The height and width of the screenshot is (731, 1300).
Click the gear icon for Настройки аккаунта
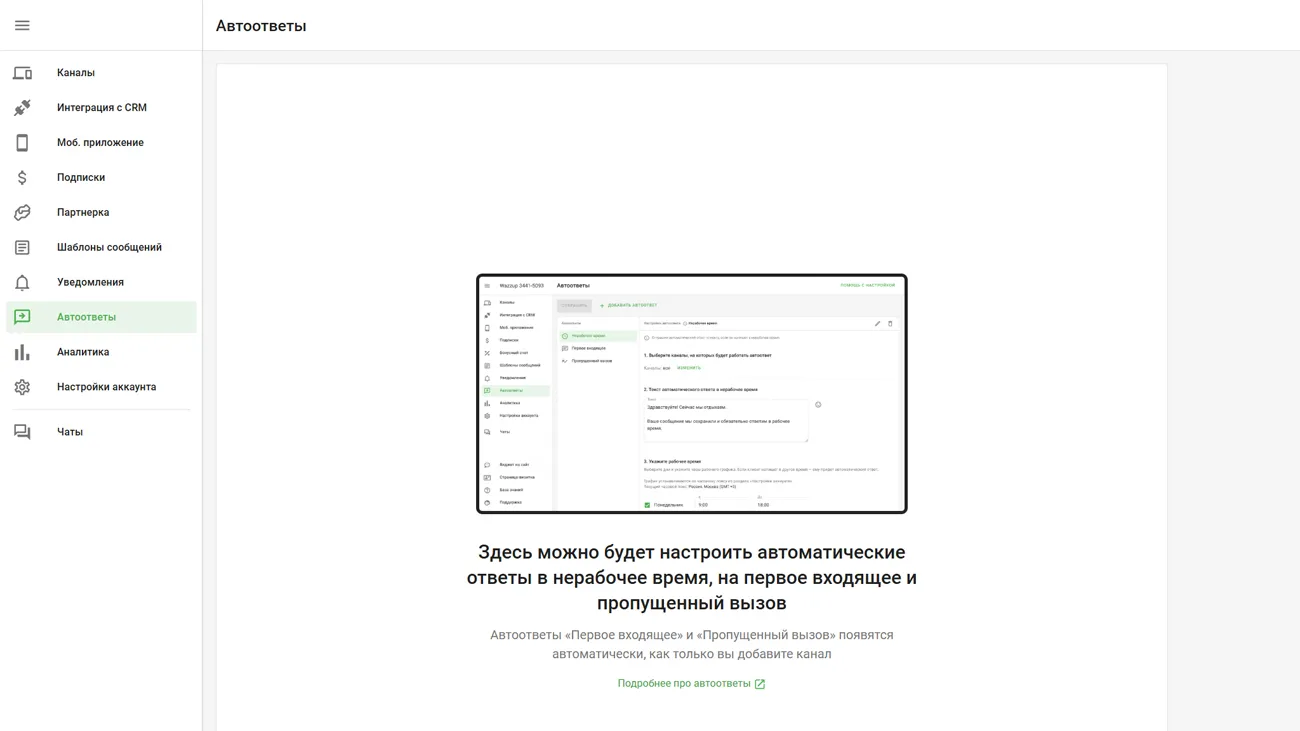[22, 387]
